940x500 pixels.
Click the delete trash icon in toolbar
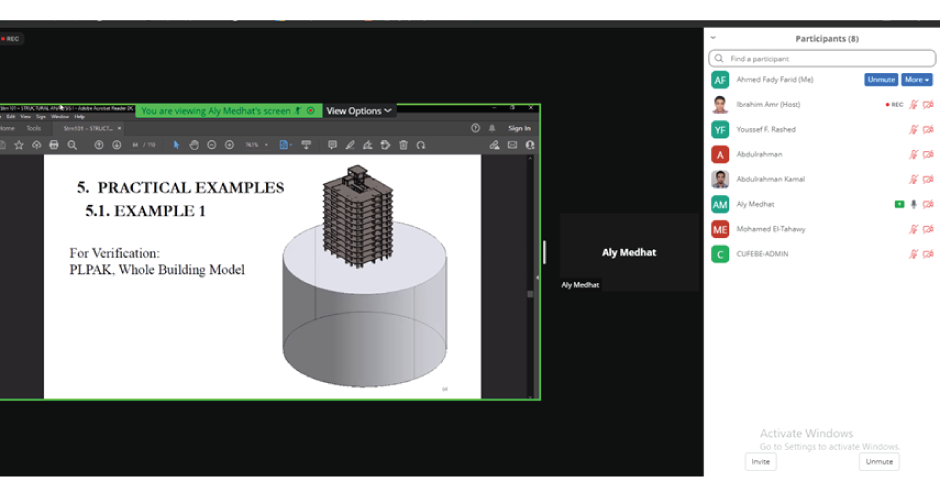(x=403, y=145)
